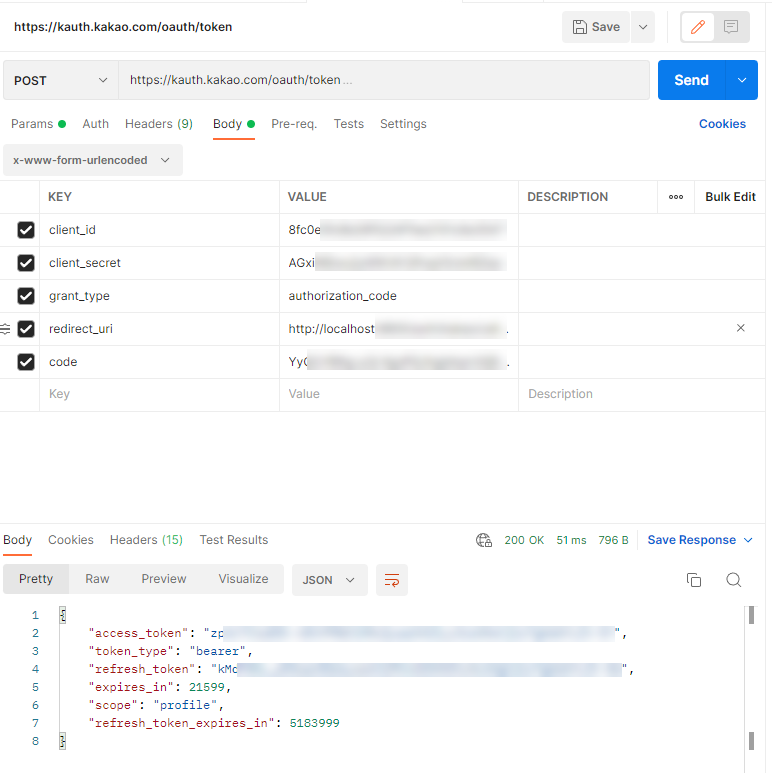The height and width of the screenshot is (773, 772).
Task: Click the "scope": "profile" line
Action: (x=156, y=705)
